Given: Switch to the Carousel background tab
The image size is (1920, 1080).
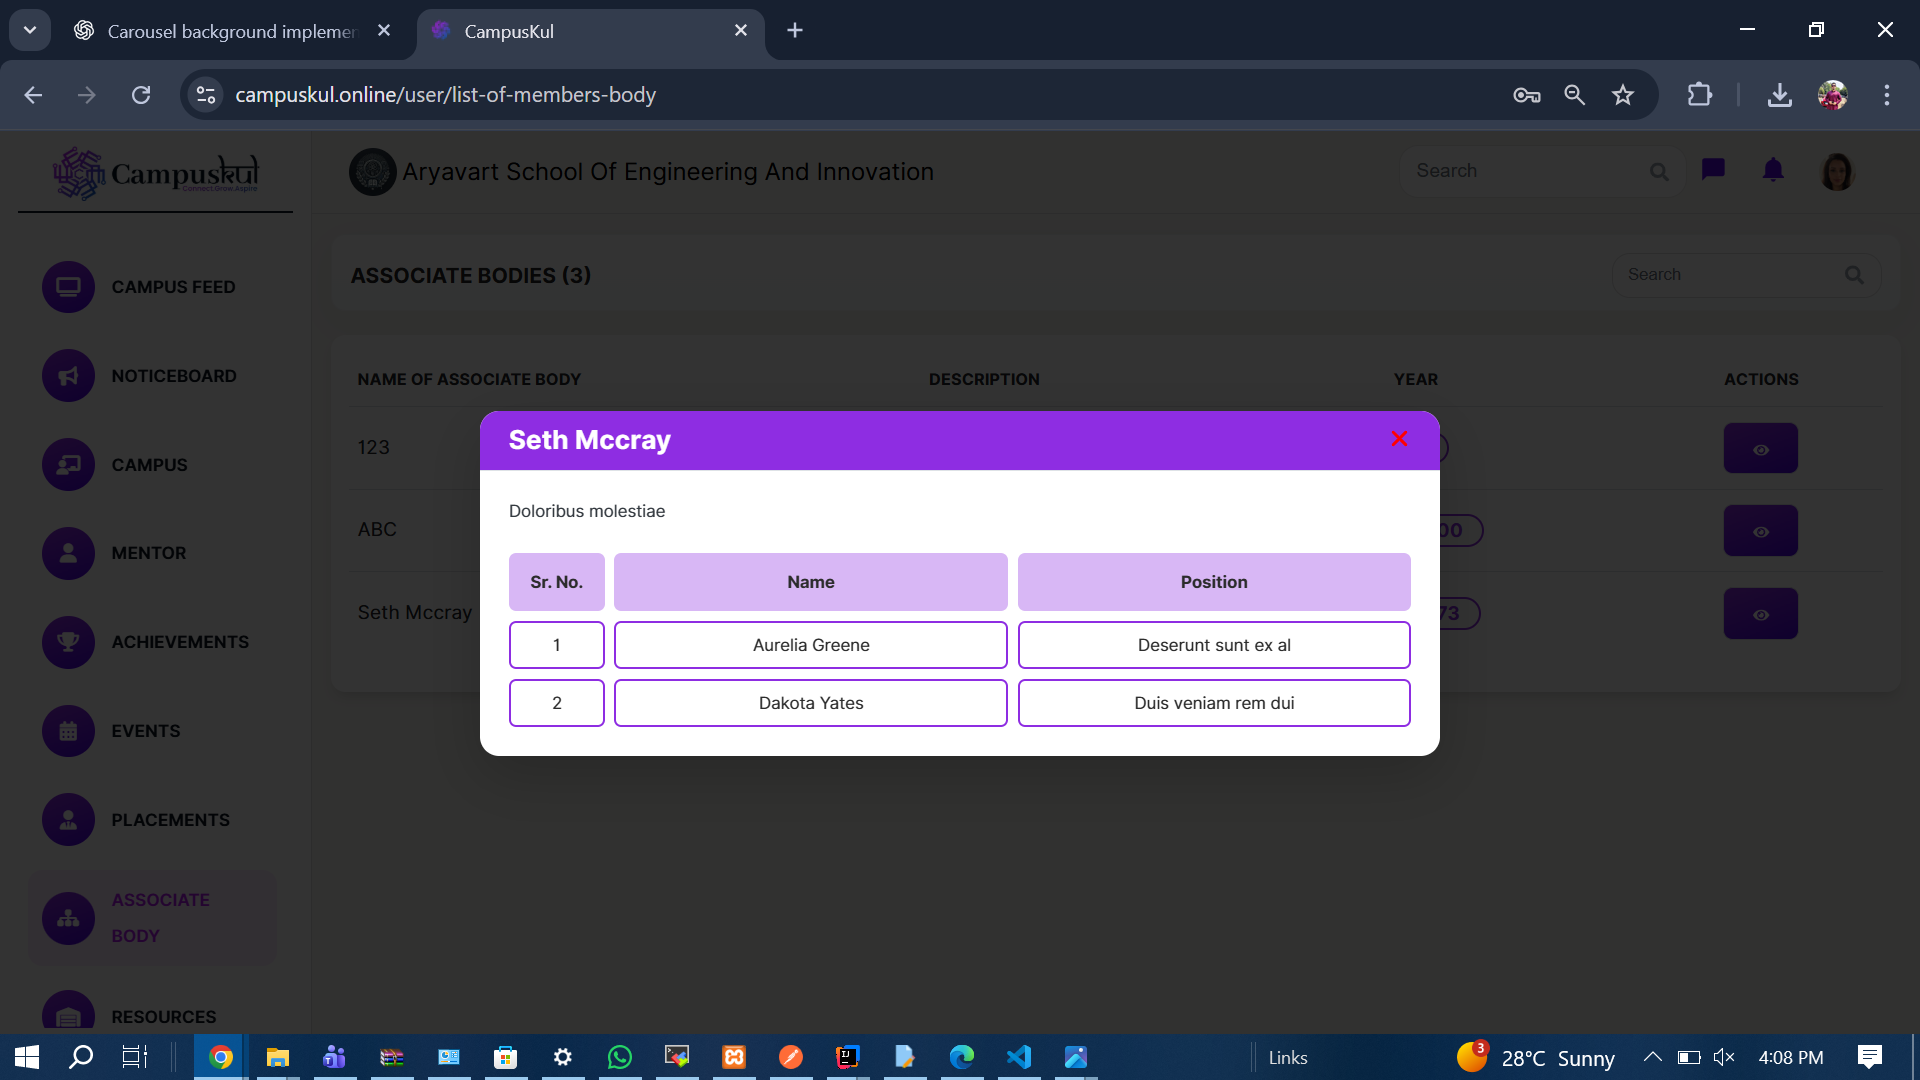Looking at the screenshot, I should [230, 31].
